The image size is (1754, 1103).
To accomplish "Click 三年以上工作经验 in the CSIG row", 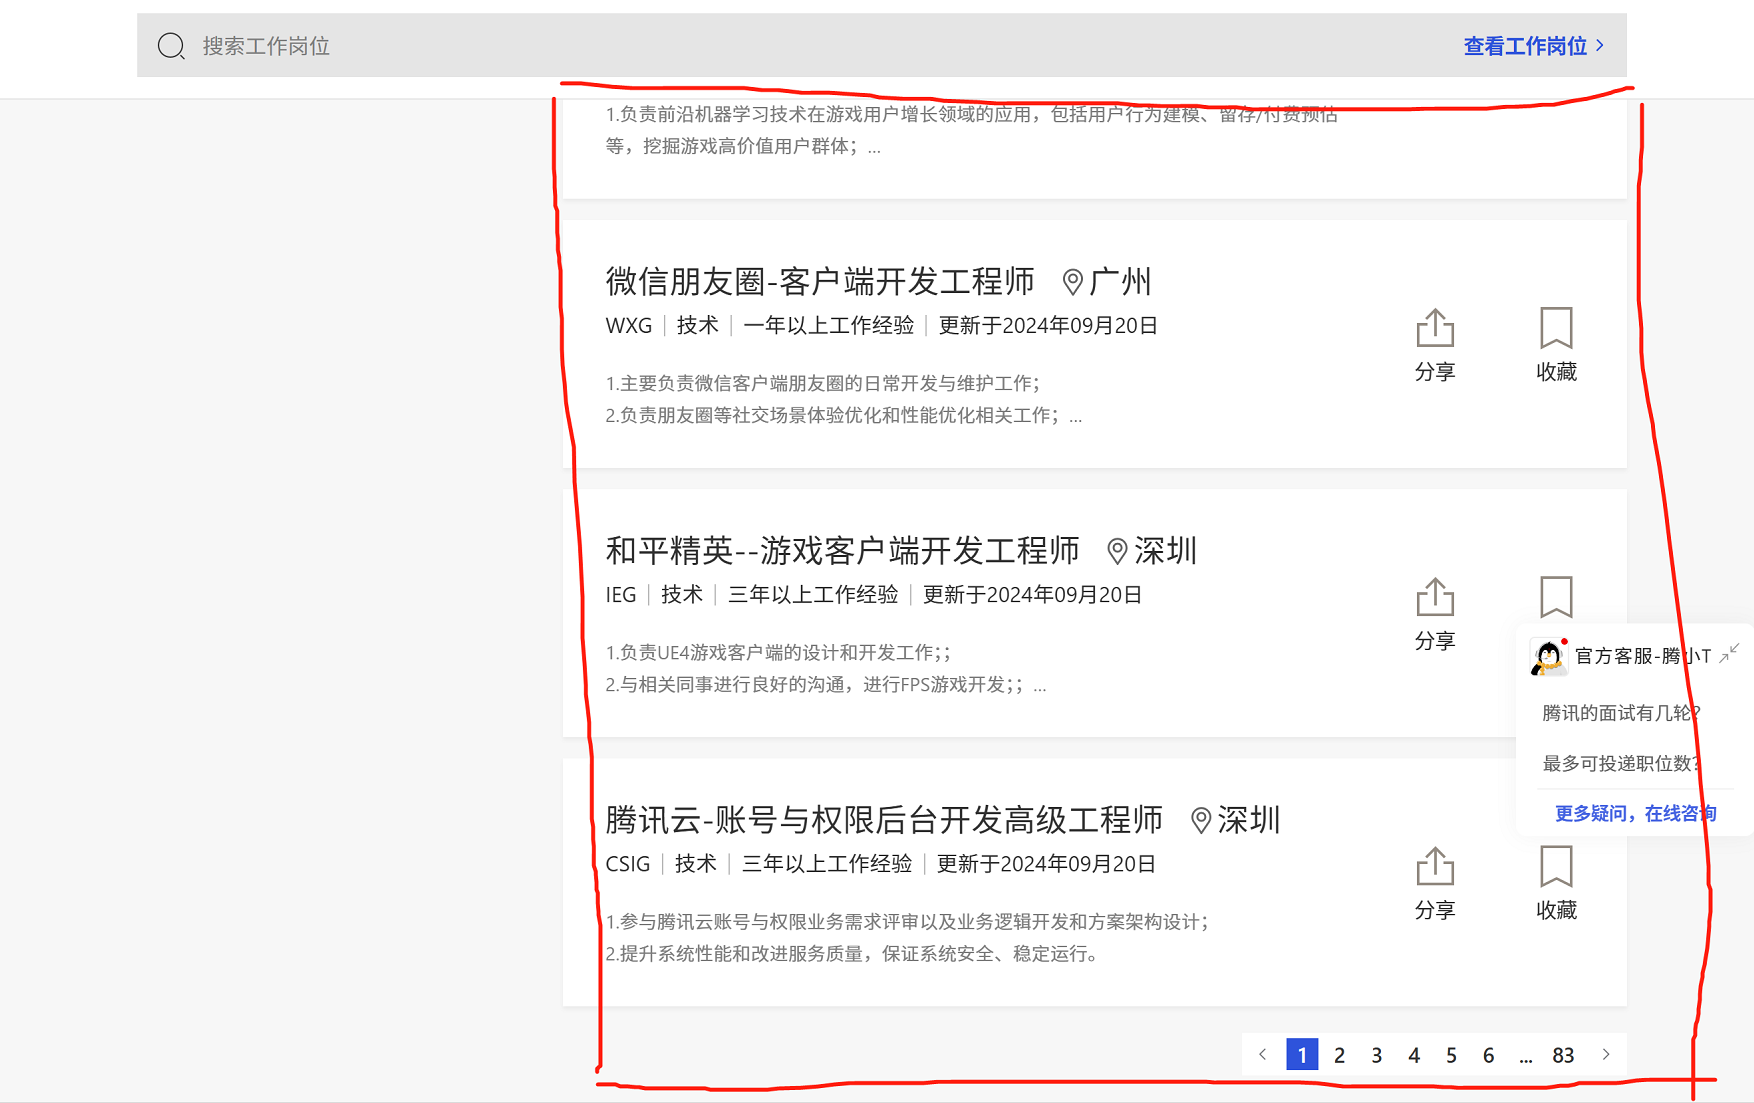I will click(827, 864).
